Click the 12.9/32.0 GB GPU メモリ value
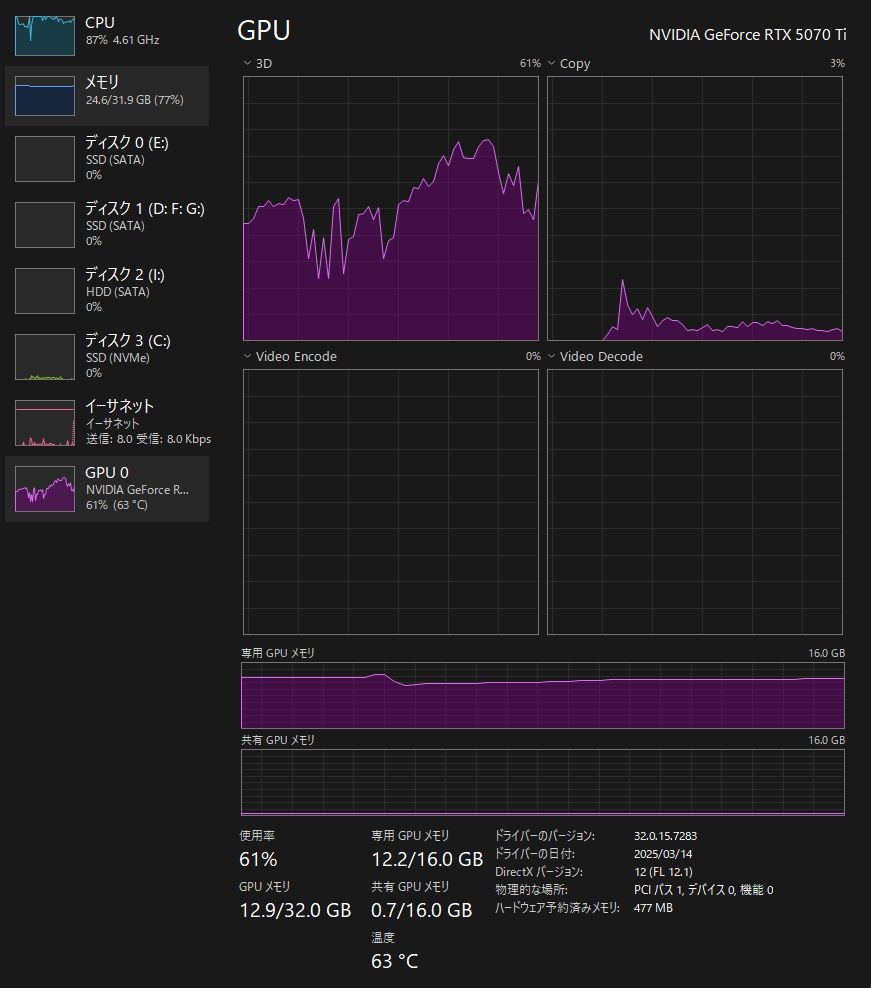 coord(295,910)
